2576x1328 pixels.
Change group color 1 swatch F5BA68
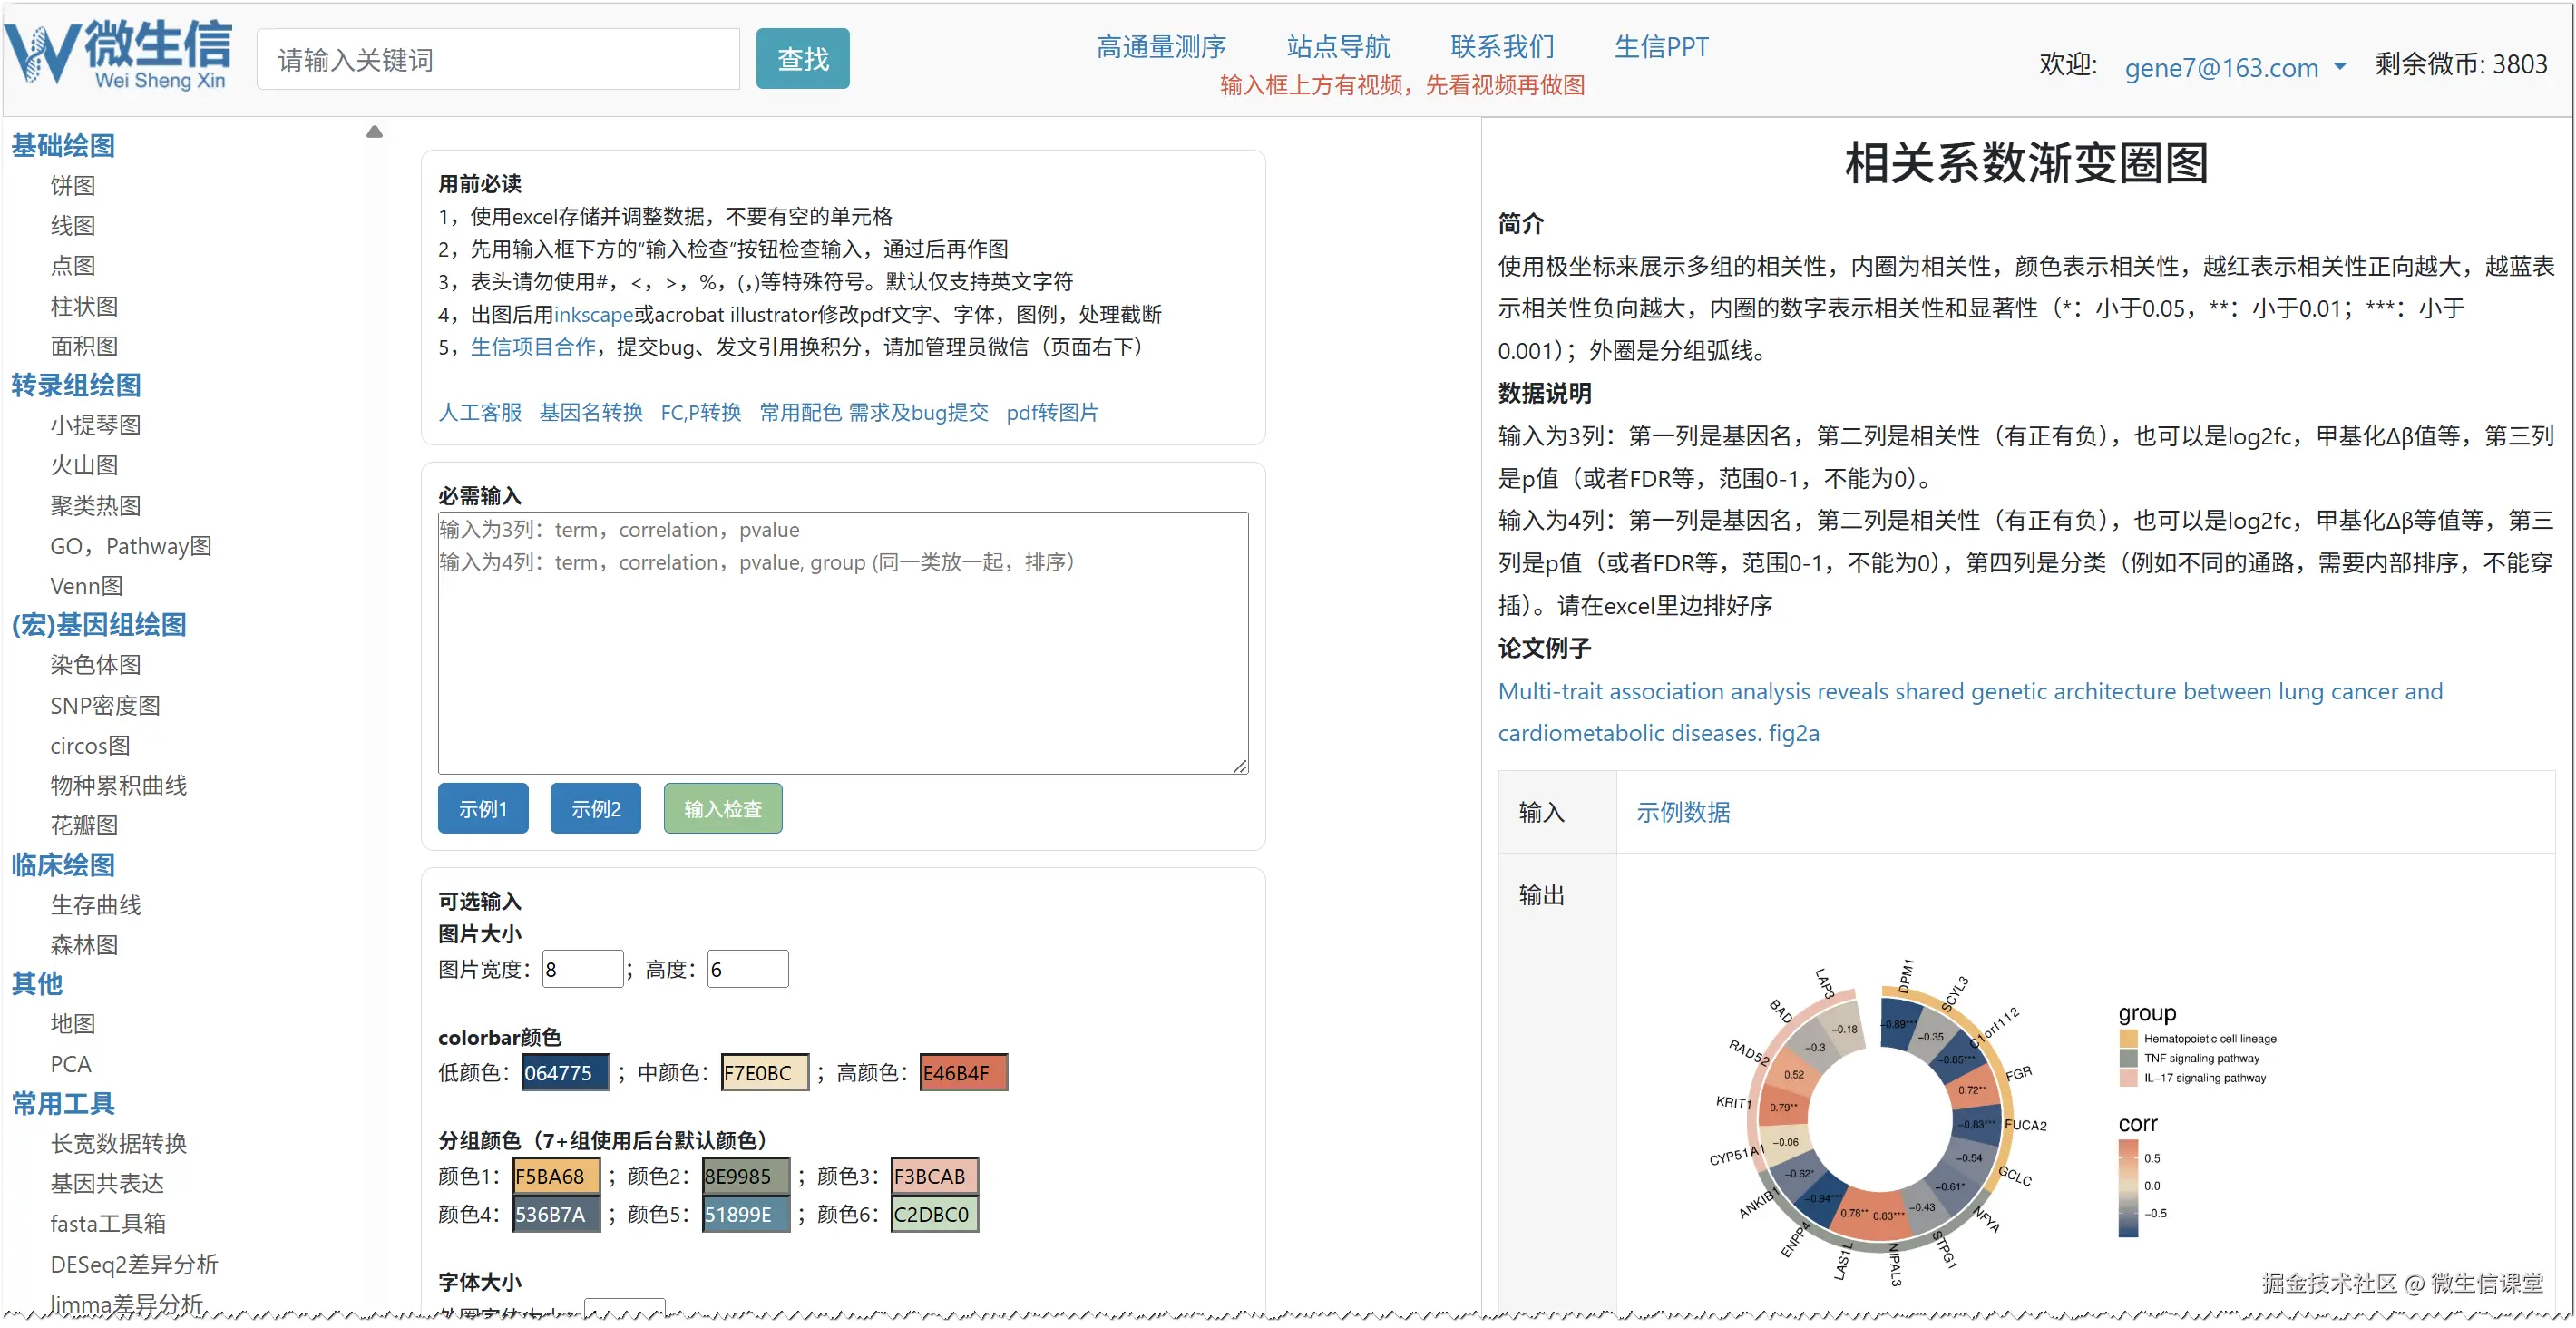tap(555, 1176)
